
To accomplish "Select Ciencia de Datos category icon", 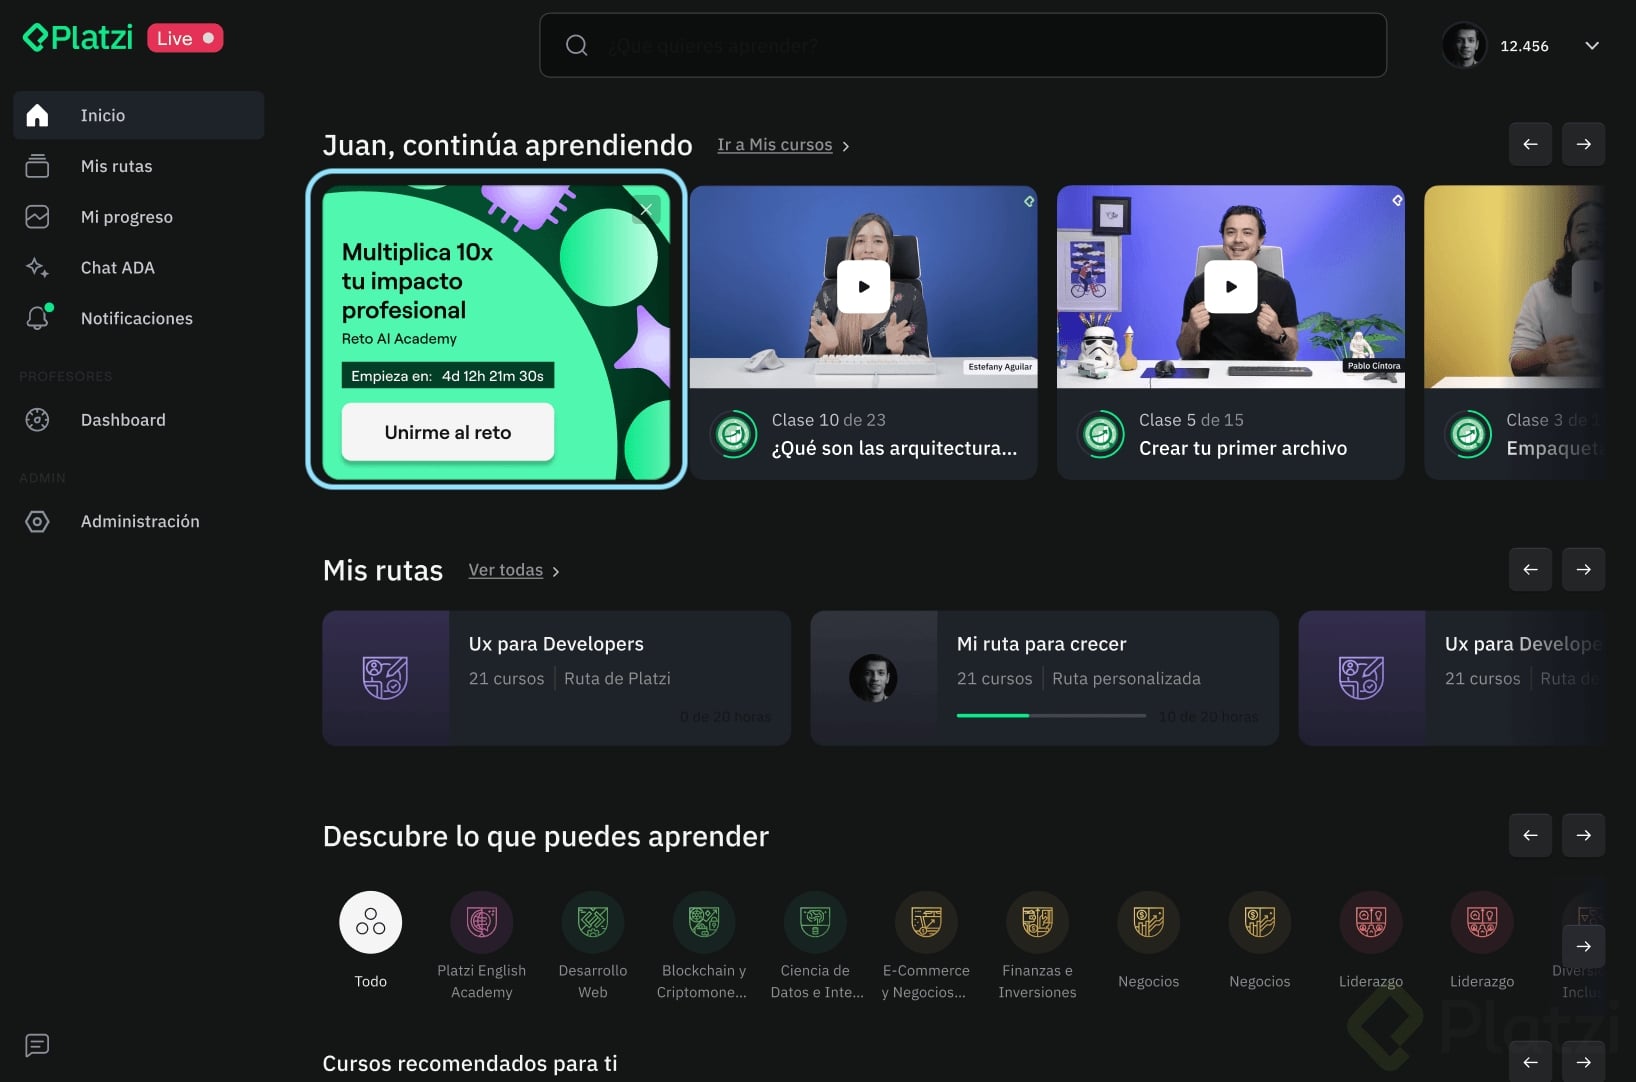I will [x=815, y=922].
